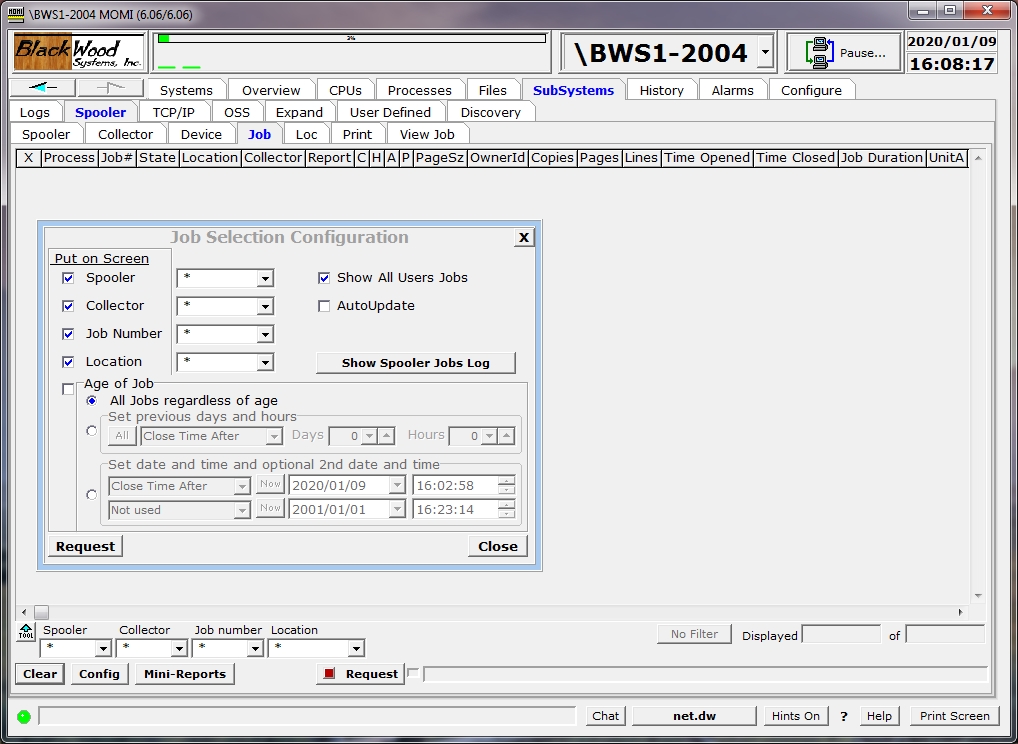Select the Set previous days and hours radio button
This screenshot has height=744, width=1018.
(x=92, y=431)
